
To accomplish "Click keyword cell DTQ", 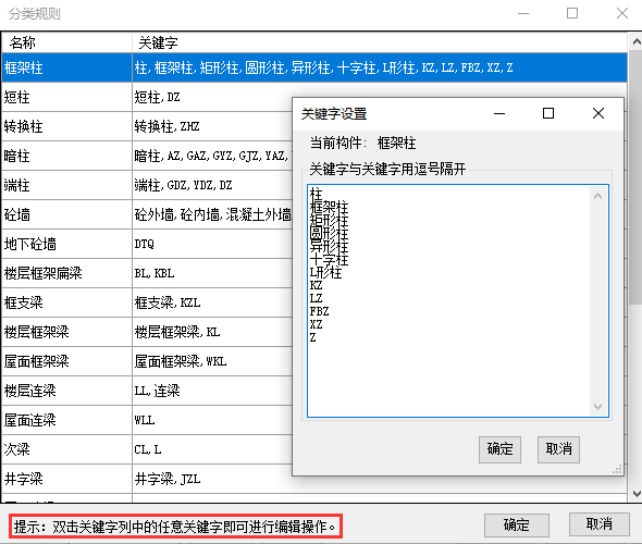I will pyautogui.click(x=212, y=244).
